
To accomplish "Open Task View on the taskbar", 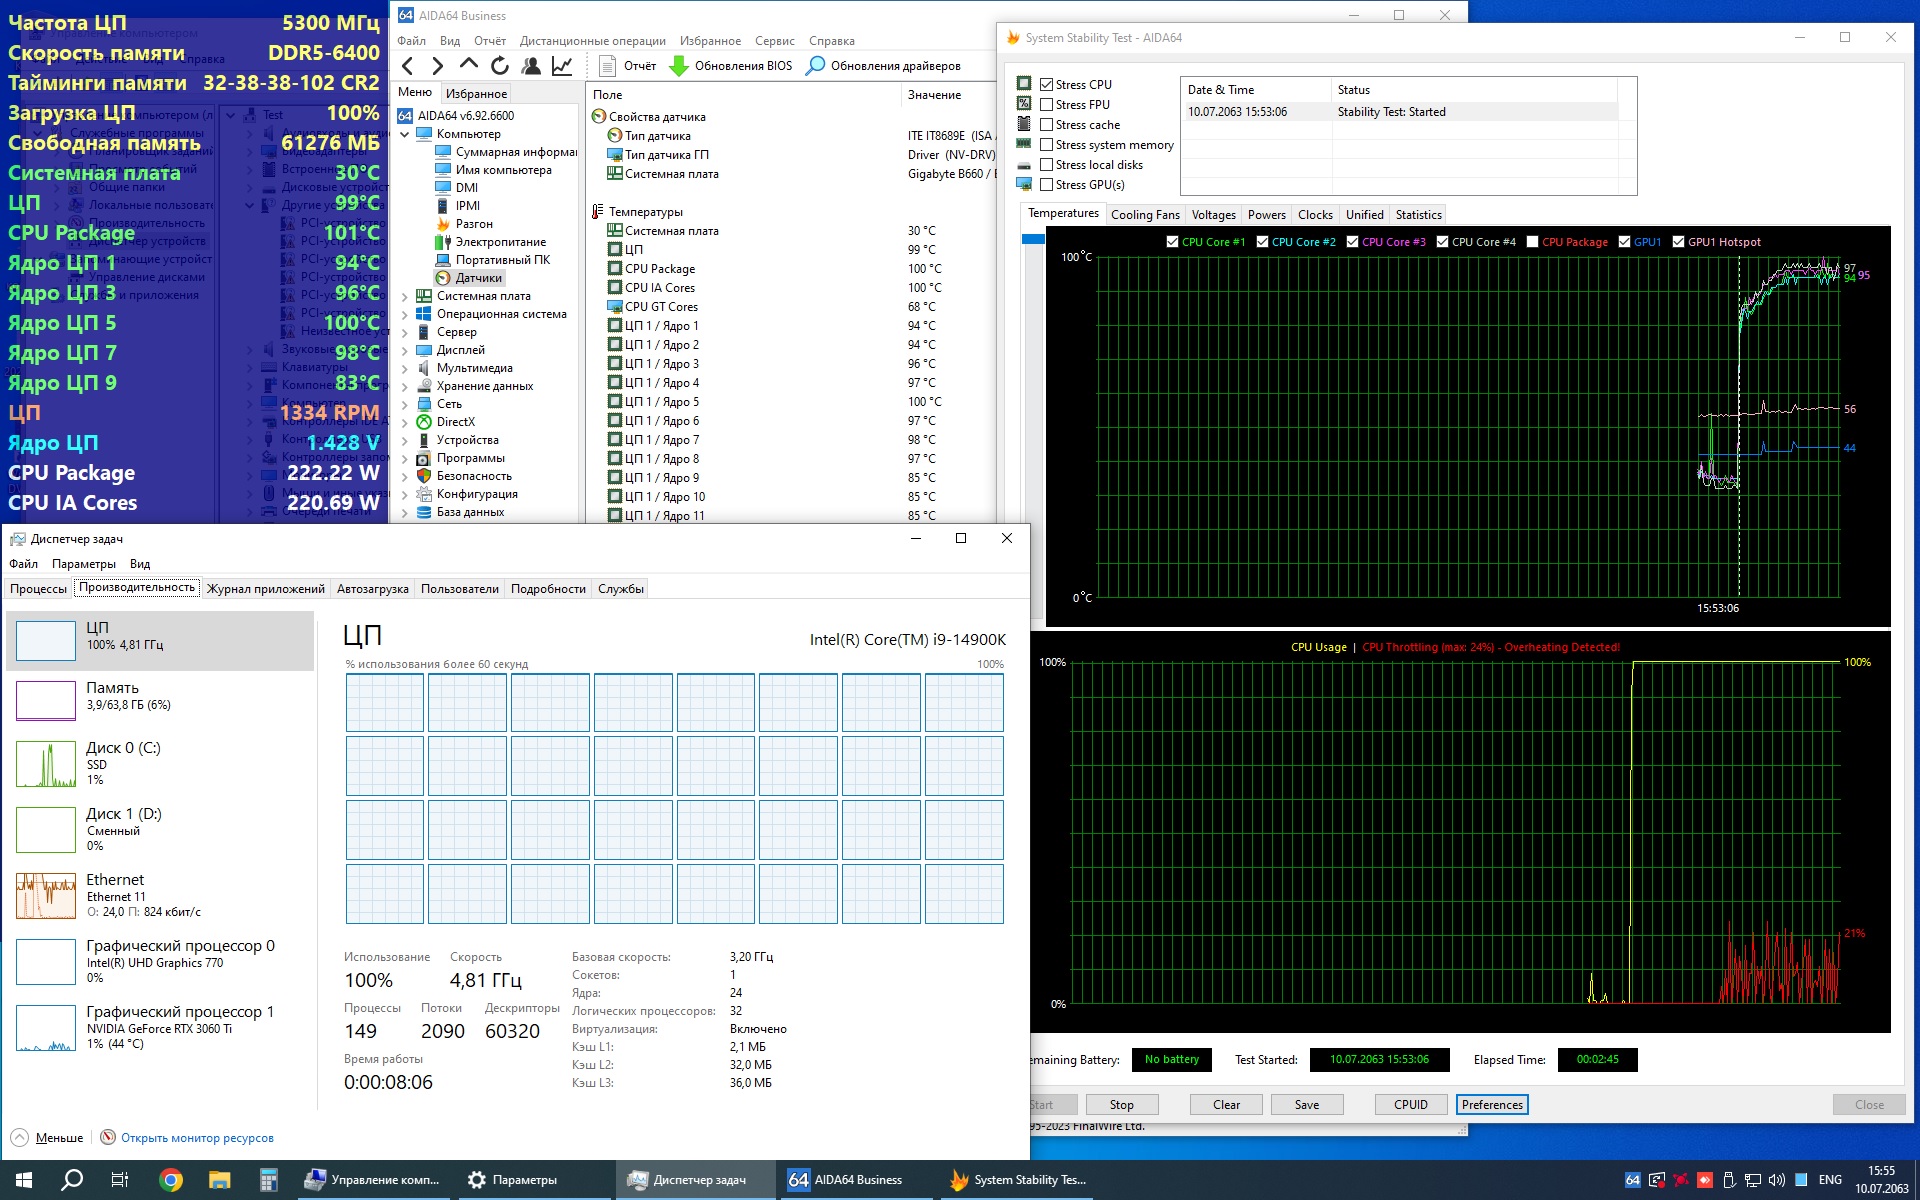I will [x=120, y=1180].
